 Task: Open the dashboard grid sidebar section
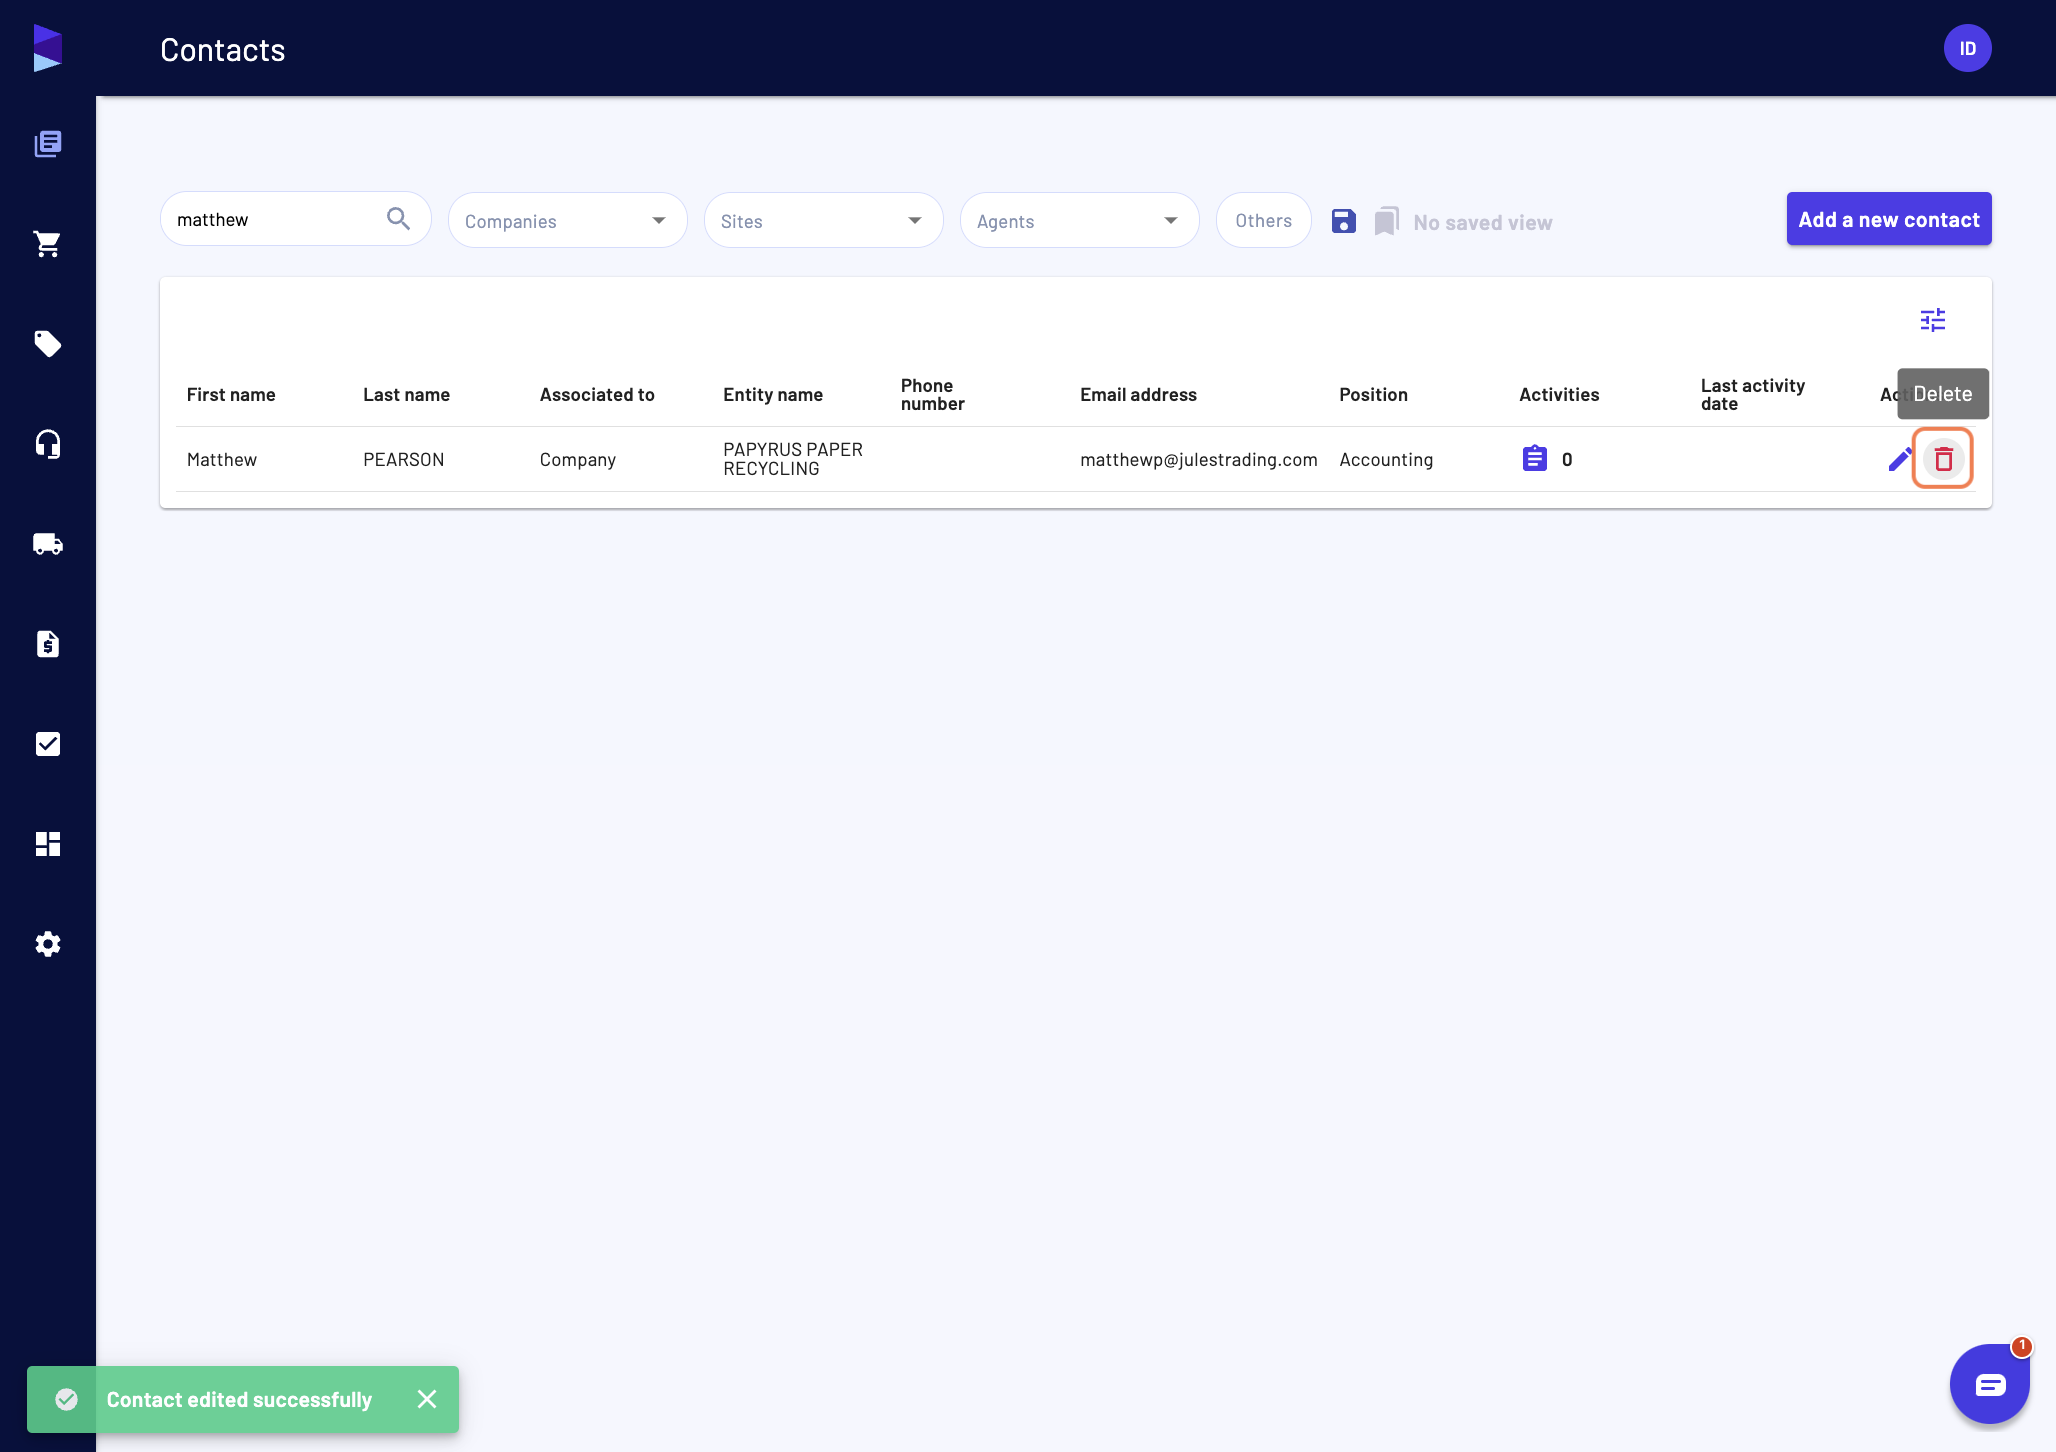click(x=48, y=844)
